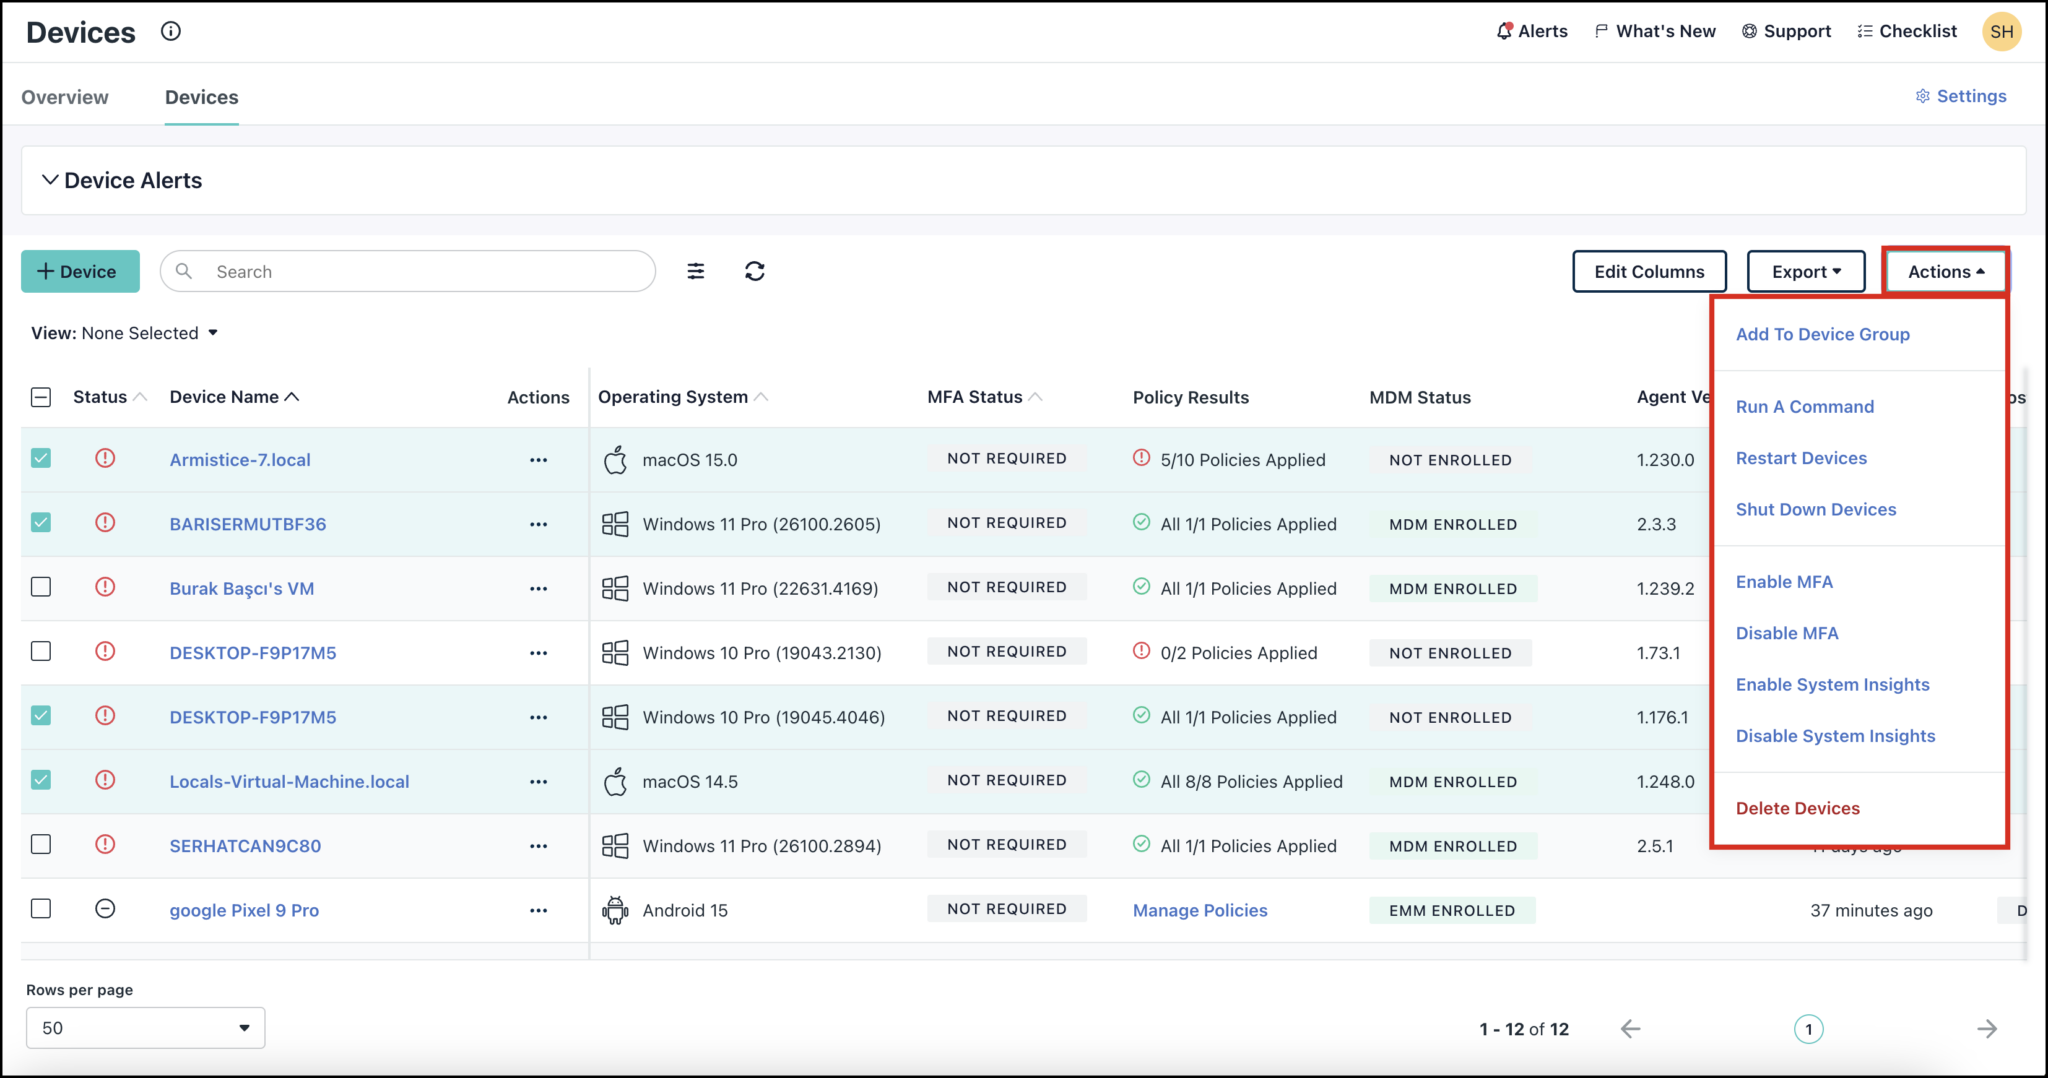
Task: Click the Alerts bell icon
Action: coord(1503,30)
